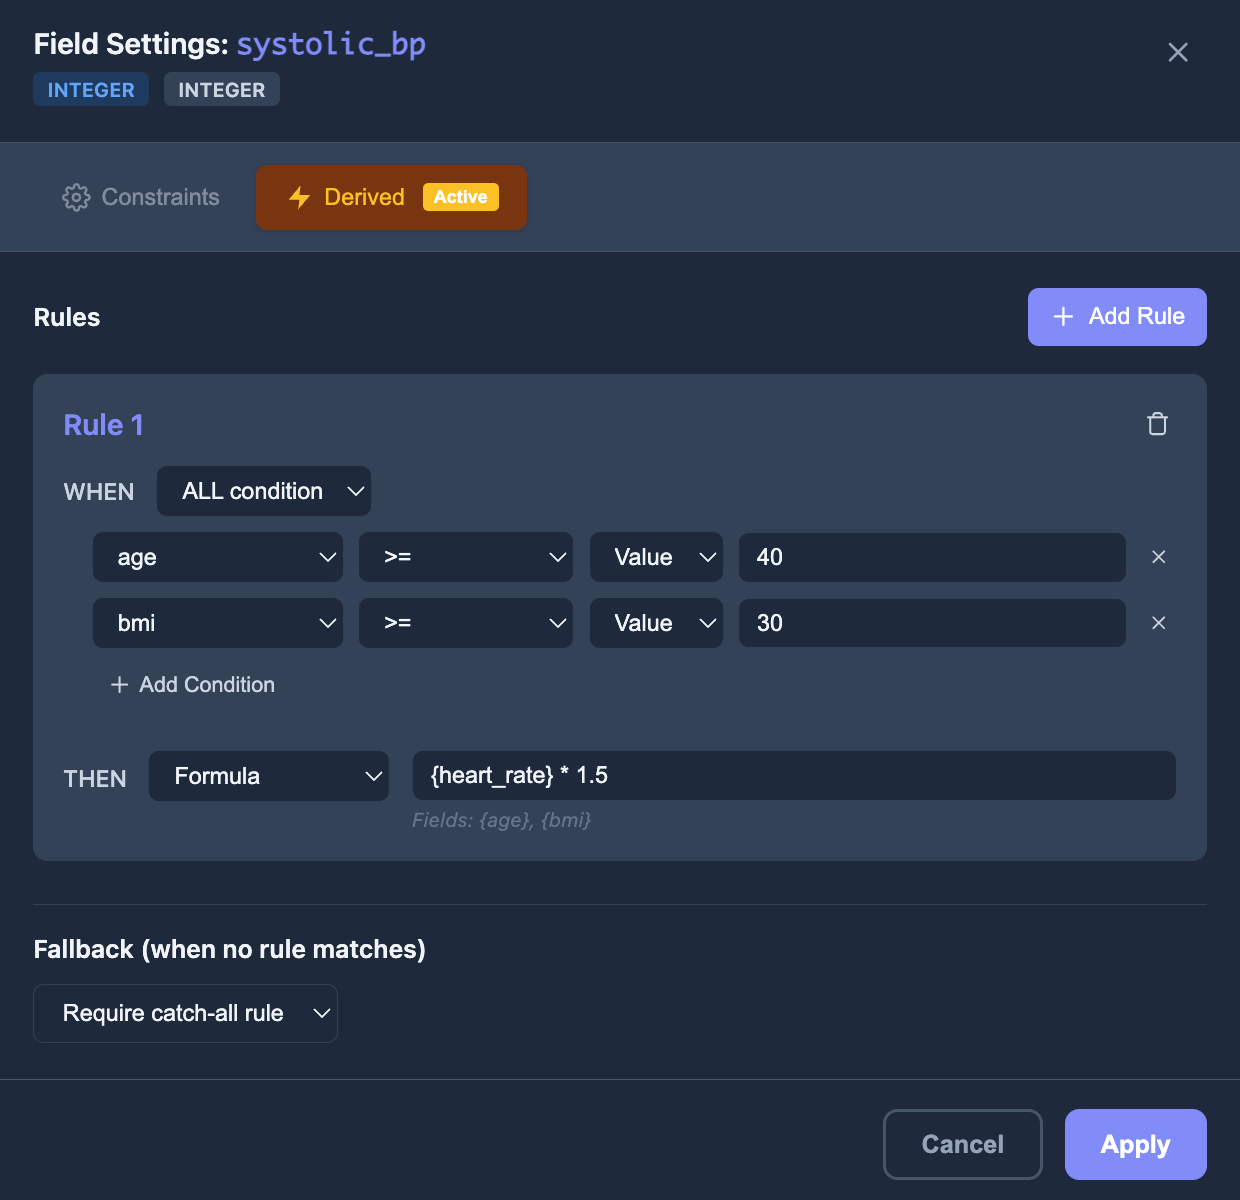Remove the age condition row
1240x1200 pixels.
pos(1158,557)
